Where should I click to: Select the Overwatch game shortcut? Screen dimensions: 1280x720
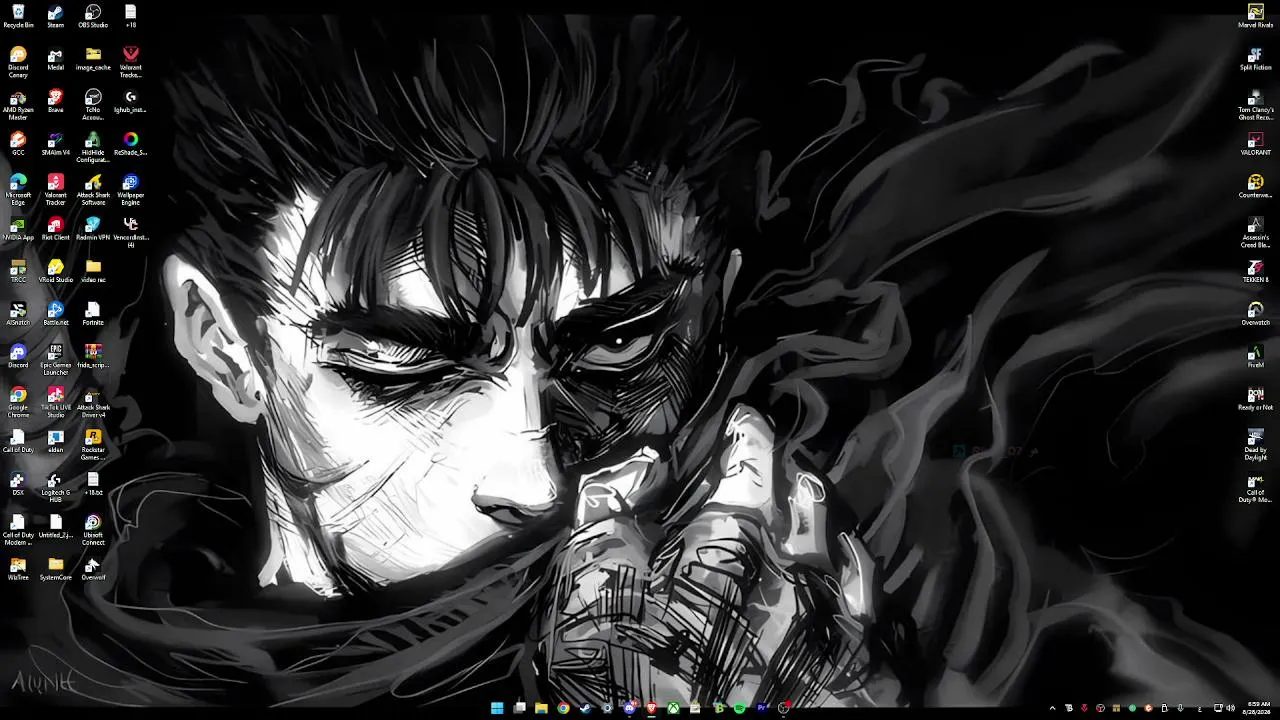(x=1256, y=314)
